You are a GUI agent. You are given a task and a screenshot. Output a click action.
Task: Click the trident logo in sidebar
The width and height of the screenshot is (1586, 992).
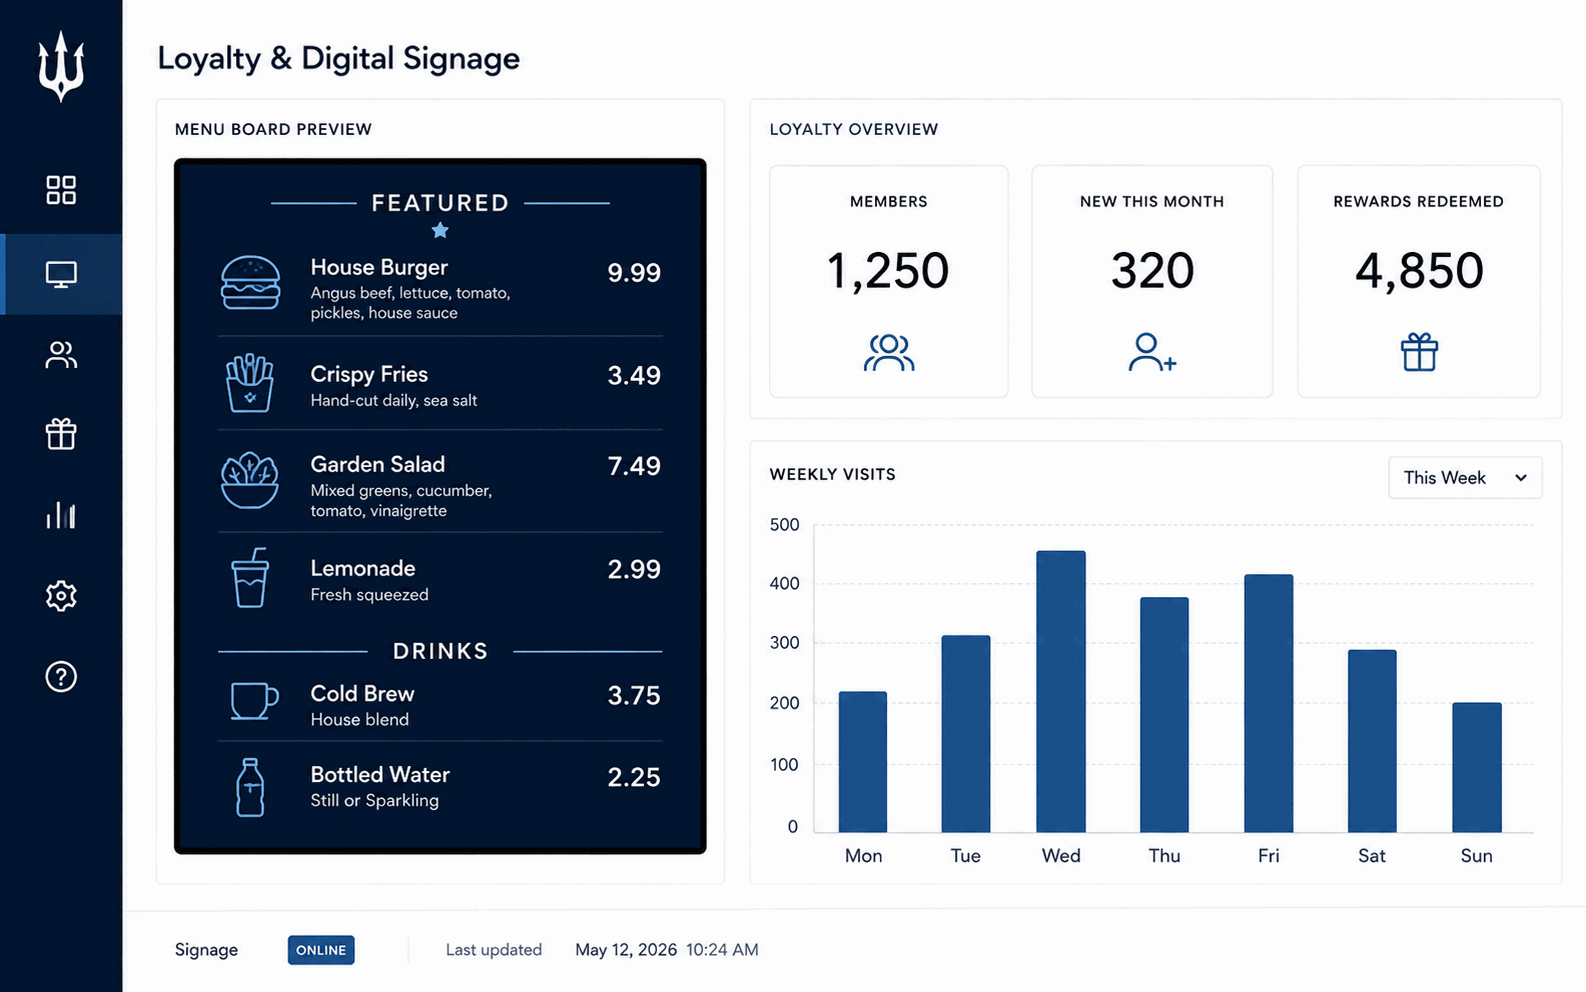pyautogui.click(x=61, y=66)
